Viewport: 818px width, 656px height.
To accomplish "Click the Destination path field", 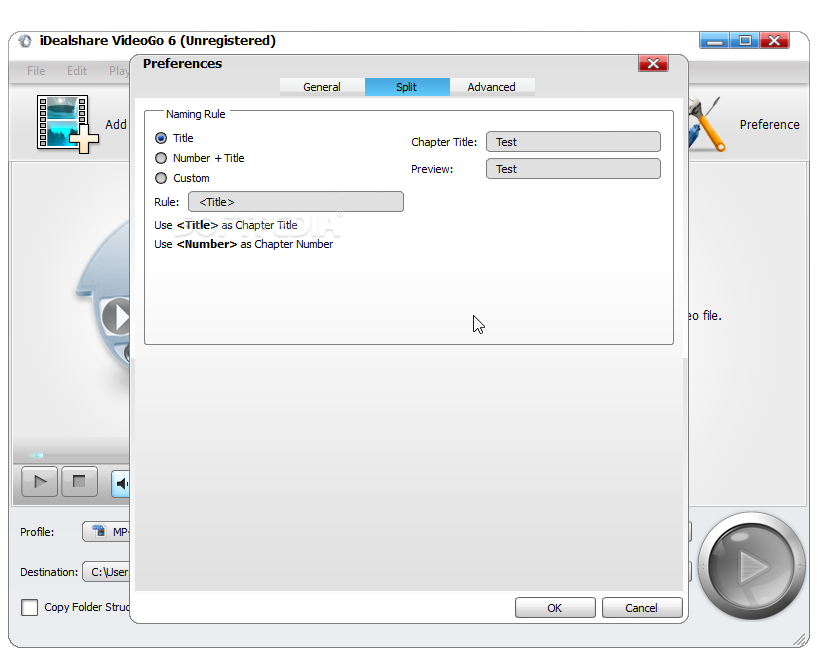I will [106, 572].
